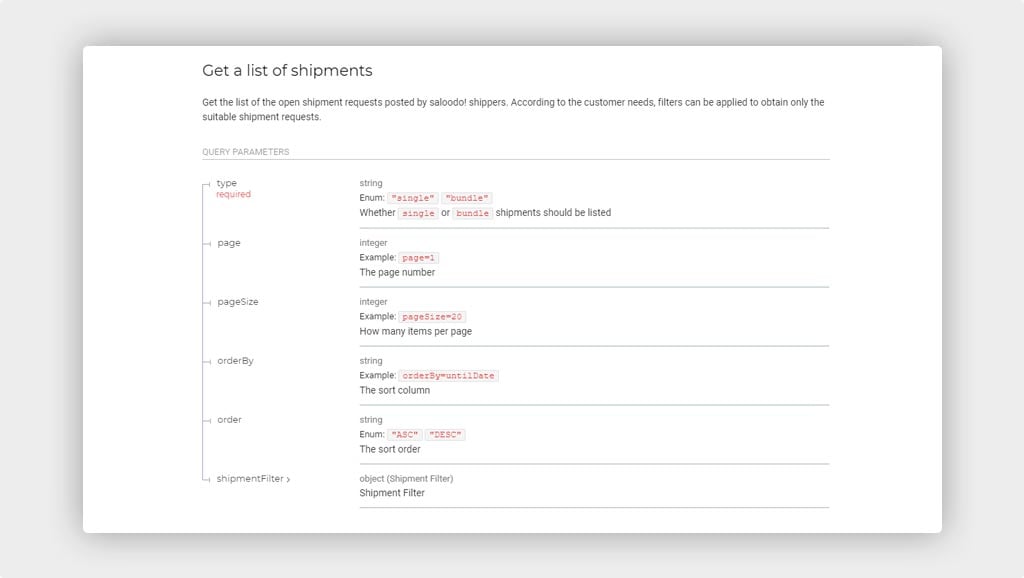Viewport: 1024px width, 578px height.
Task: Select the orderBy parameter name
Action: click(x=235, y=361)
